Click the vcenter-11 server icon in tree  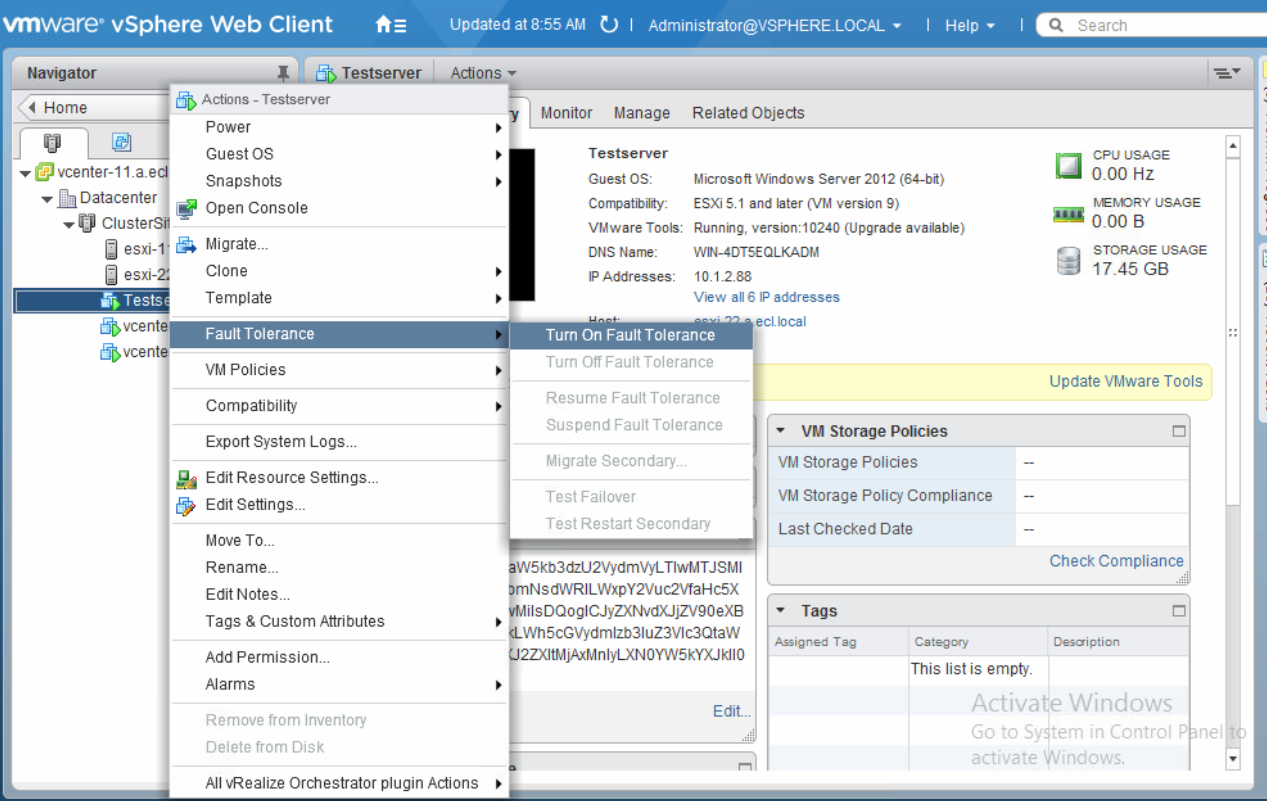44,172
